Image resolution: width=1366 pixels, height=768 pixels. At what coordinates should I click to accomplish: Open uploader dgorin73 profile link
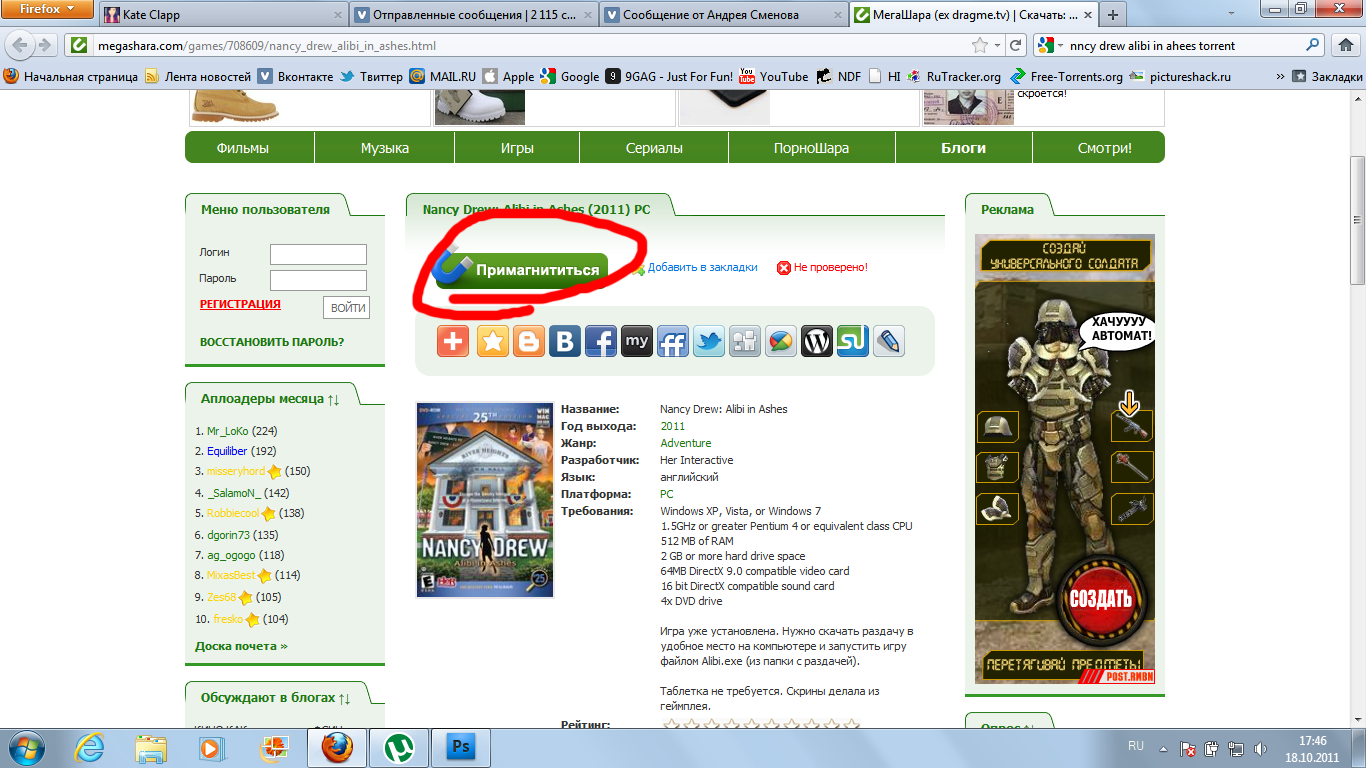pos(228,534)
